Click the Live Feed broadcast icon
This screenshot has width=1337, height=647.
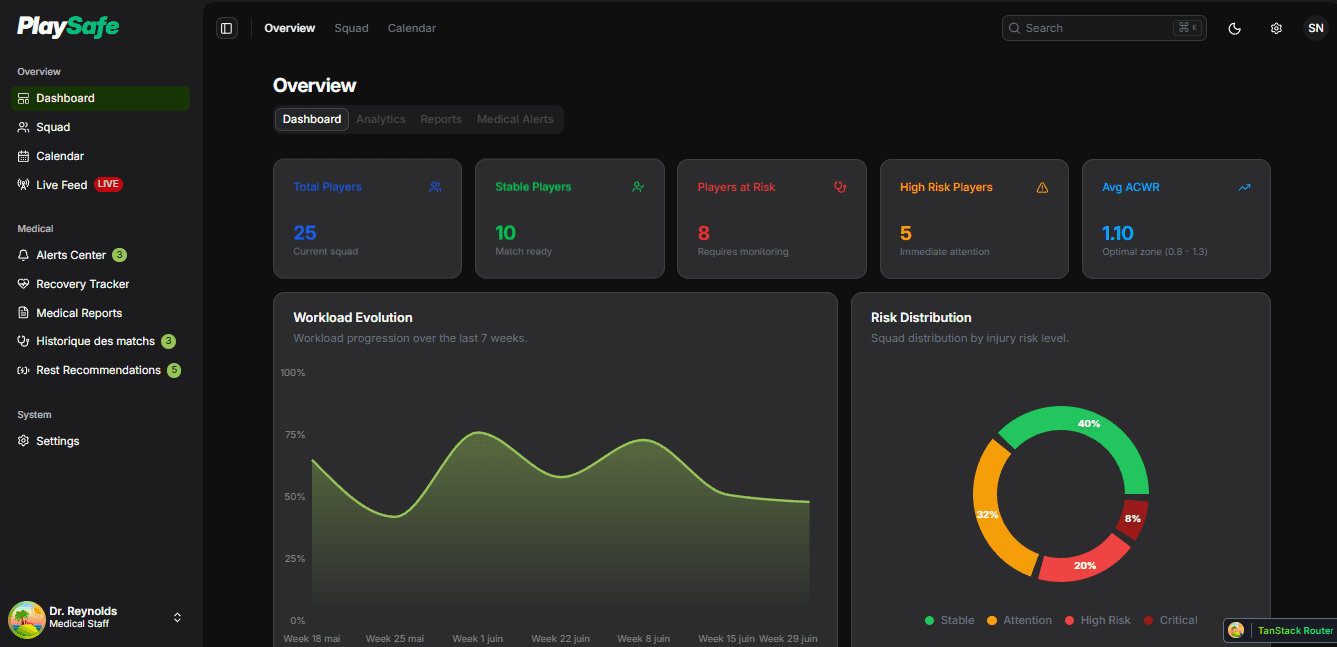click(x=24, y=185)
